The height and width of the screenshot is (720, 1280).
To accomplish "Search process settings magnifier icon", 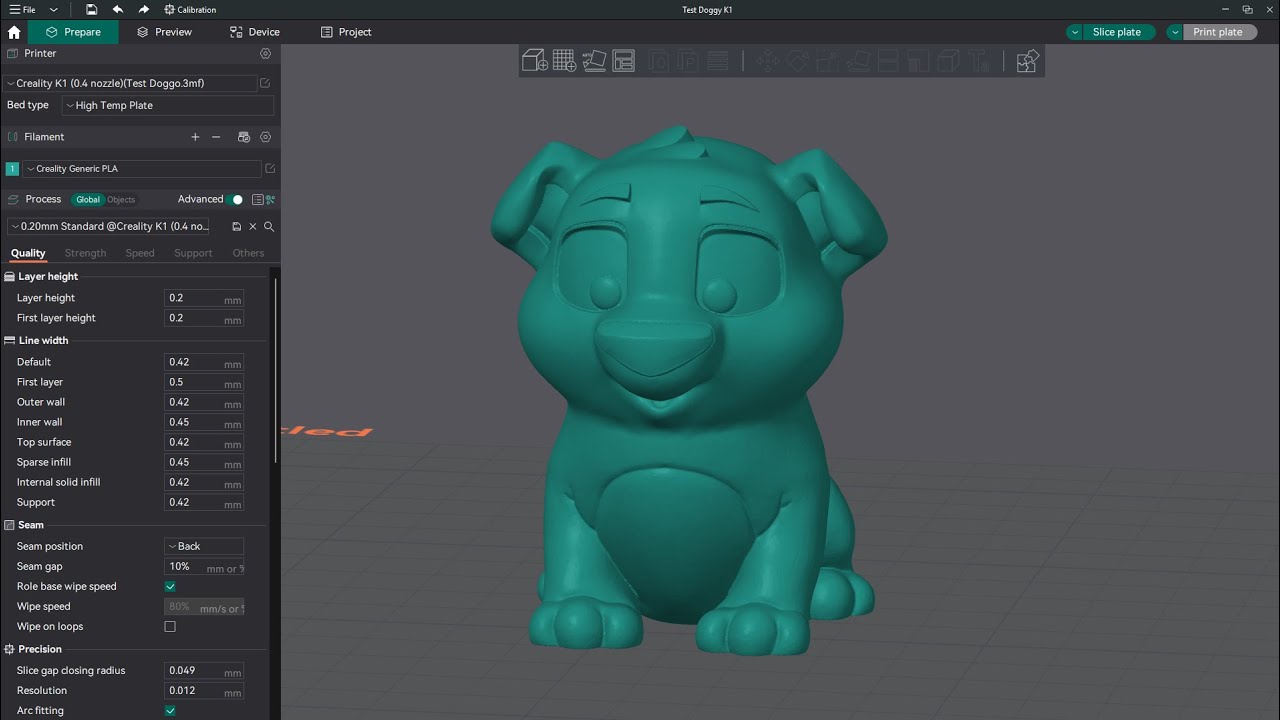I will click(269, 227).
